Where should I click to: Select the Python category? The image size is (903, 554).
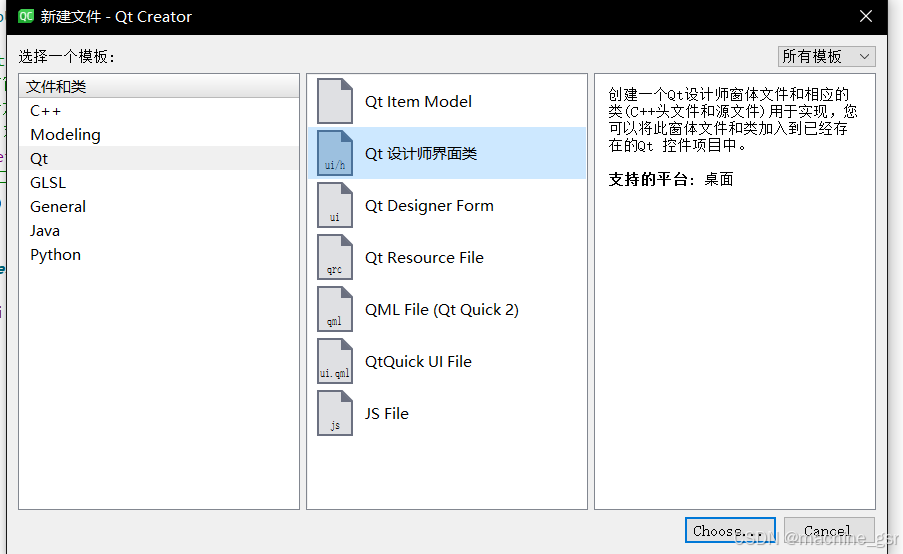click(x=159, y=255)
